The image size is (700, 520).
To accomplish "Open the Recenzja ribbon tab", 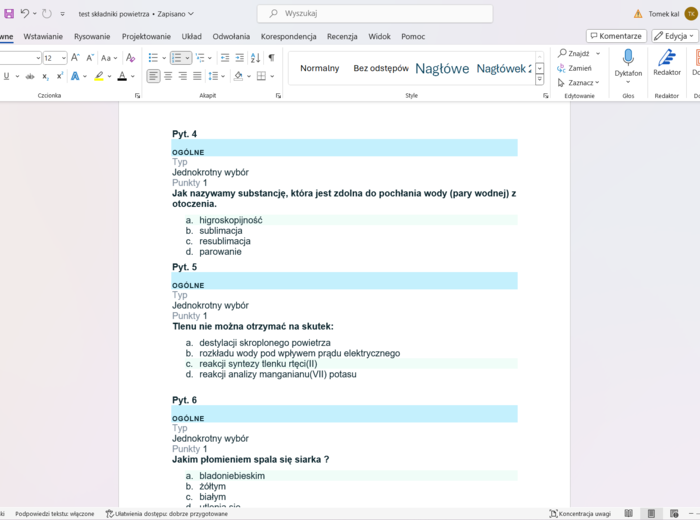I will pos(341,36).
